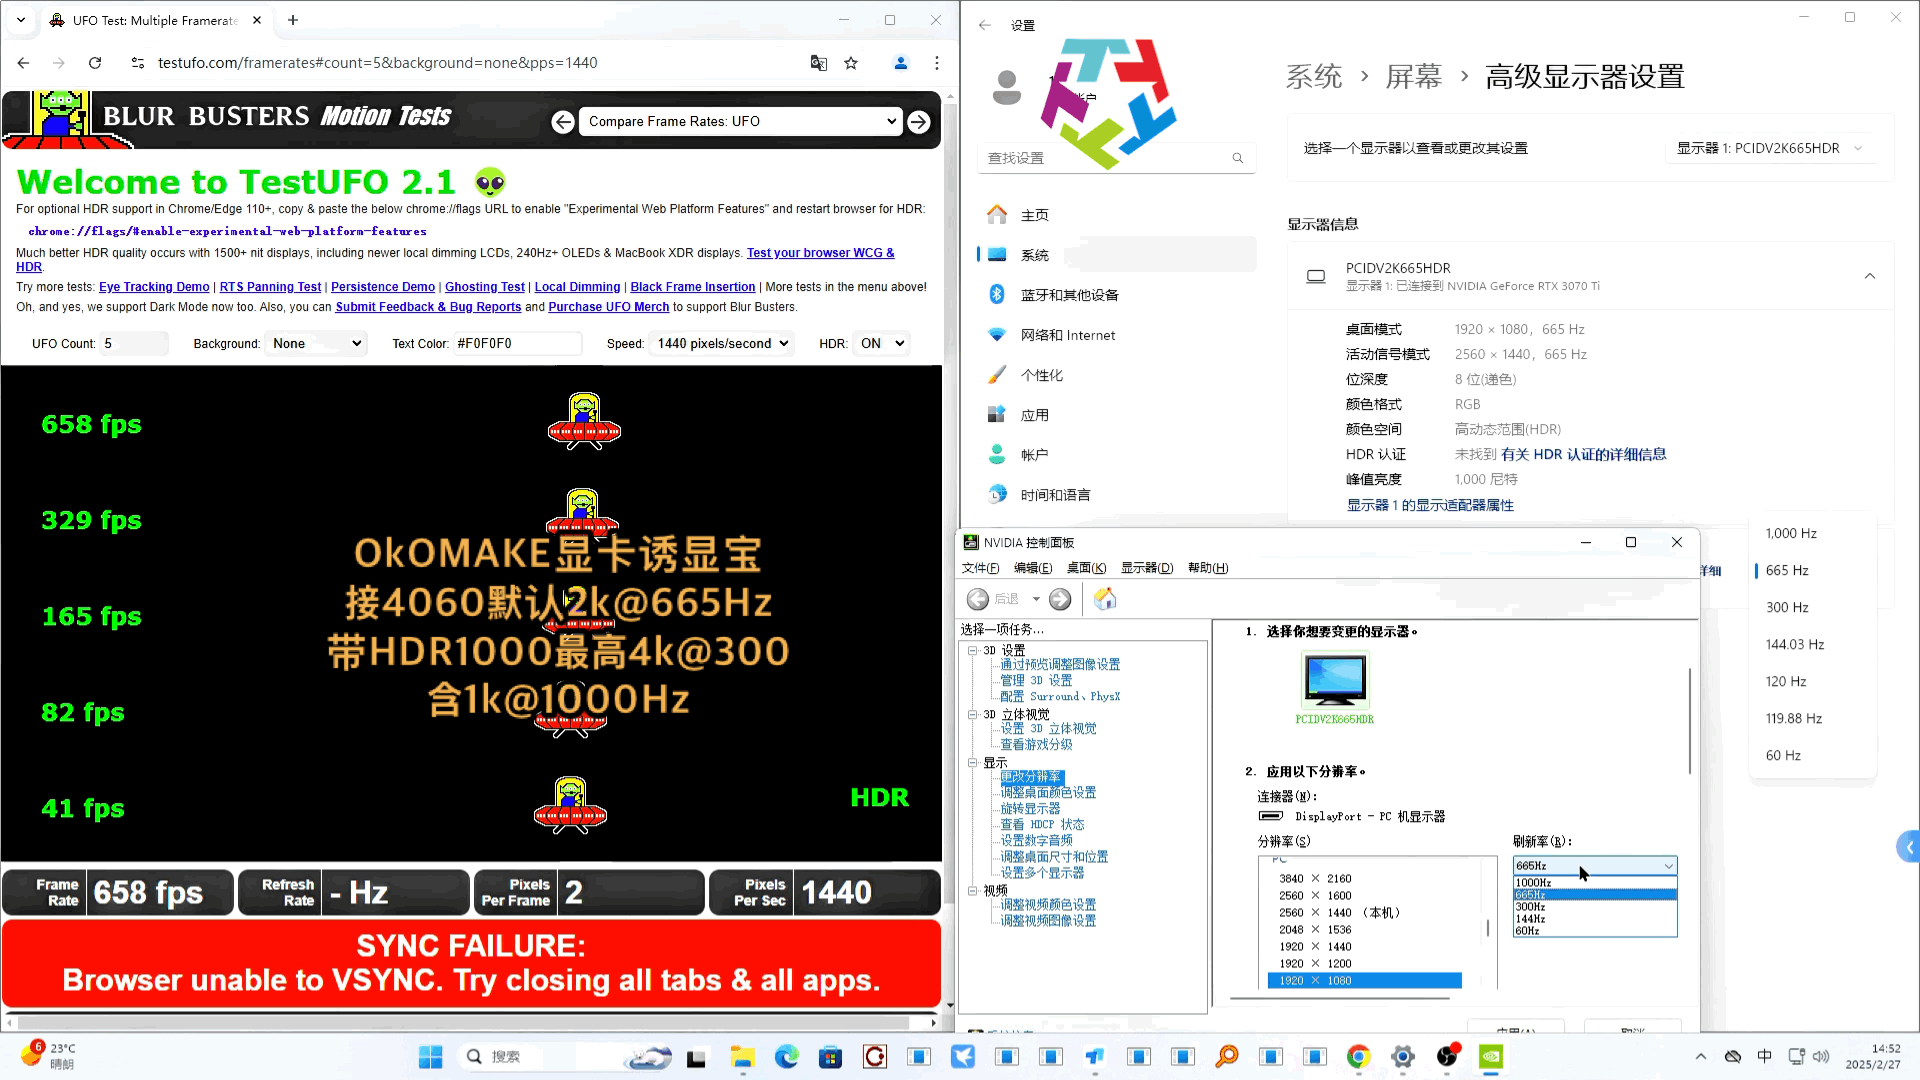The image size is (1920, 1080).
Task: Open Microsoft Edge from the taskbar
Action: pyautogui.click(x=787, y=1057)
